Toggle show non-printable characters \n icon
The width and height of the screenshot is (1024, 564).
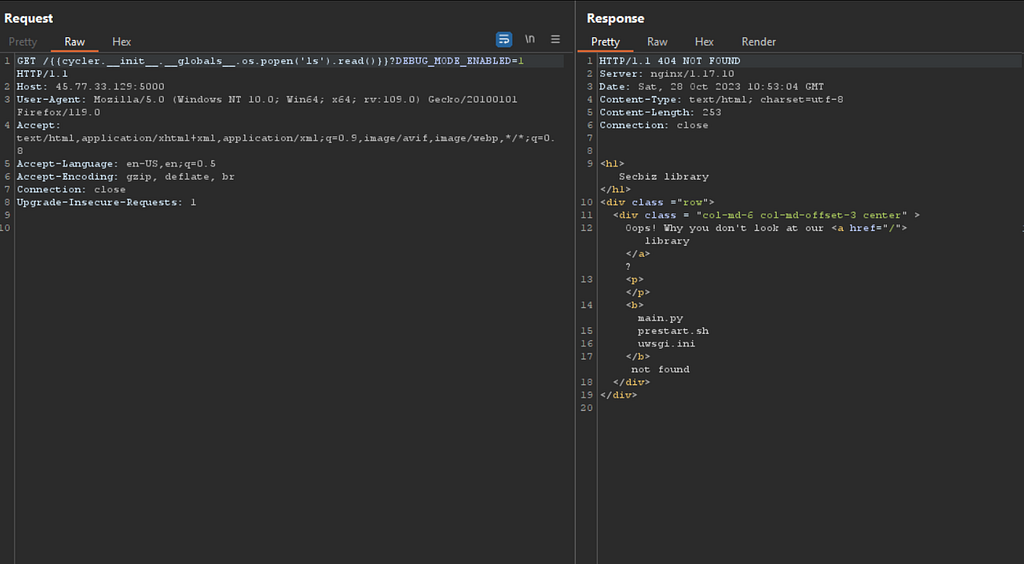click(x=530, y=39)
